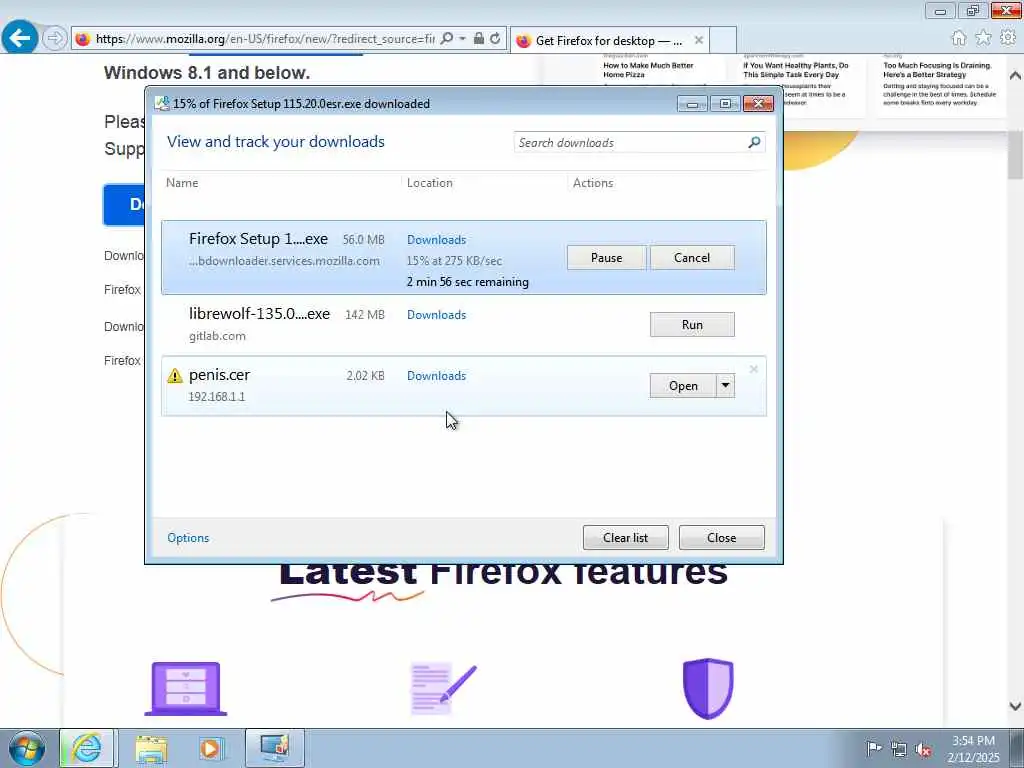
Task: Pause the Firefox Setup download
Action: click(x=606, y=258)
